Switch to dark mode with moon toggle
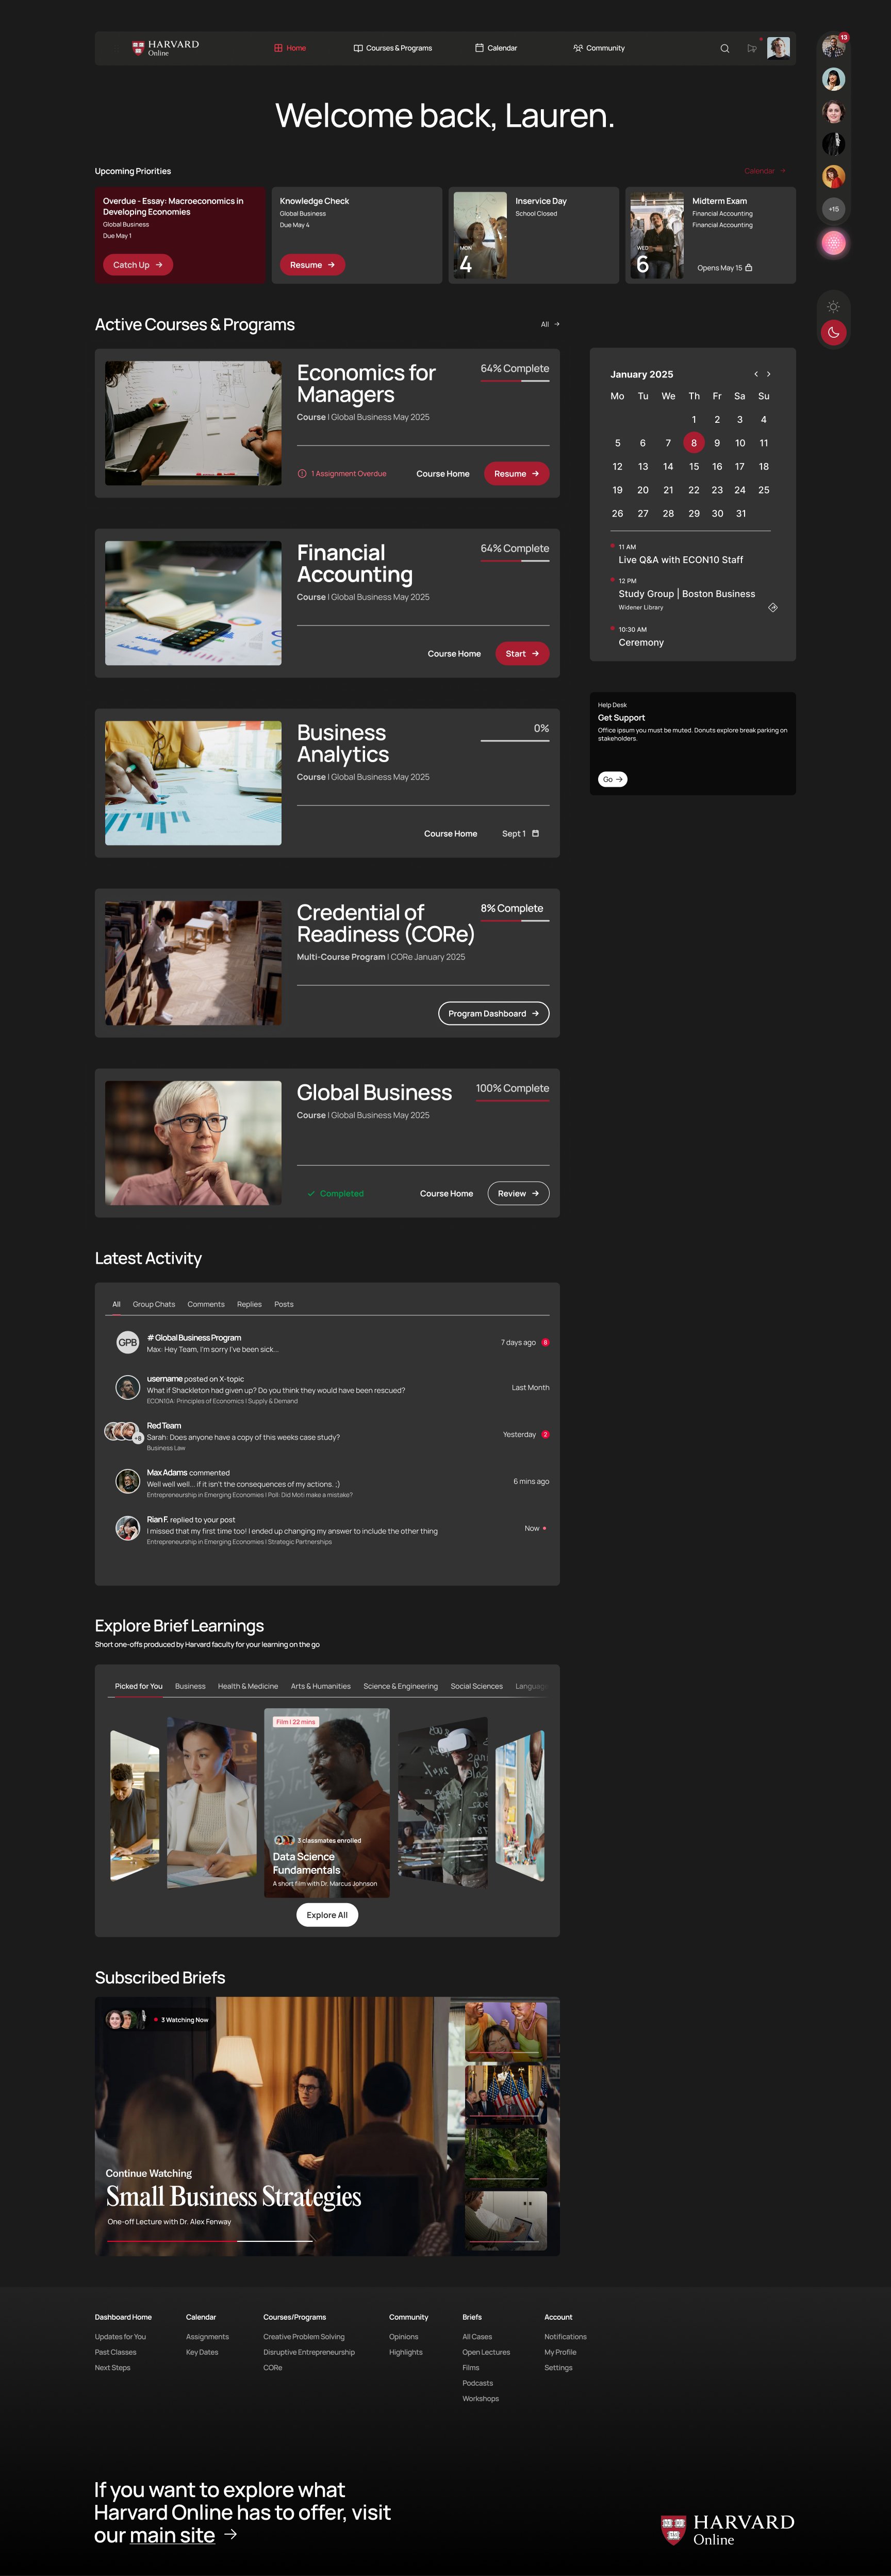Screen dimensions: 891x2576 pyautogui.click(x=833, y=332)
